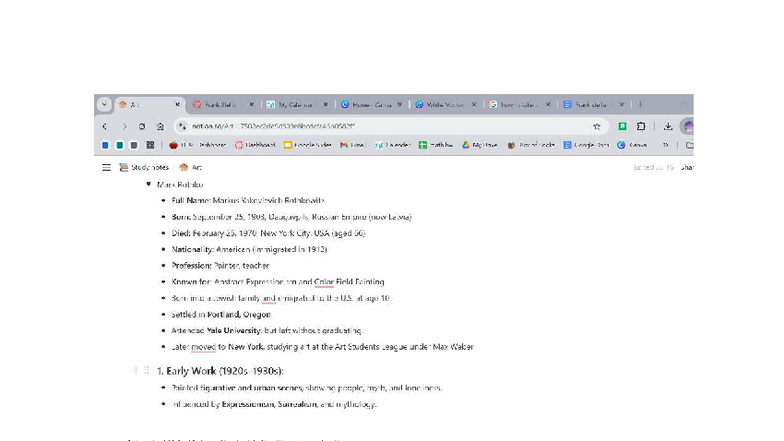Viewport: 784px width, 441px height.
Task: Click the Art breadcrumb page link
Action: 191,168
